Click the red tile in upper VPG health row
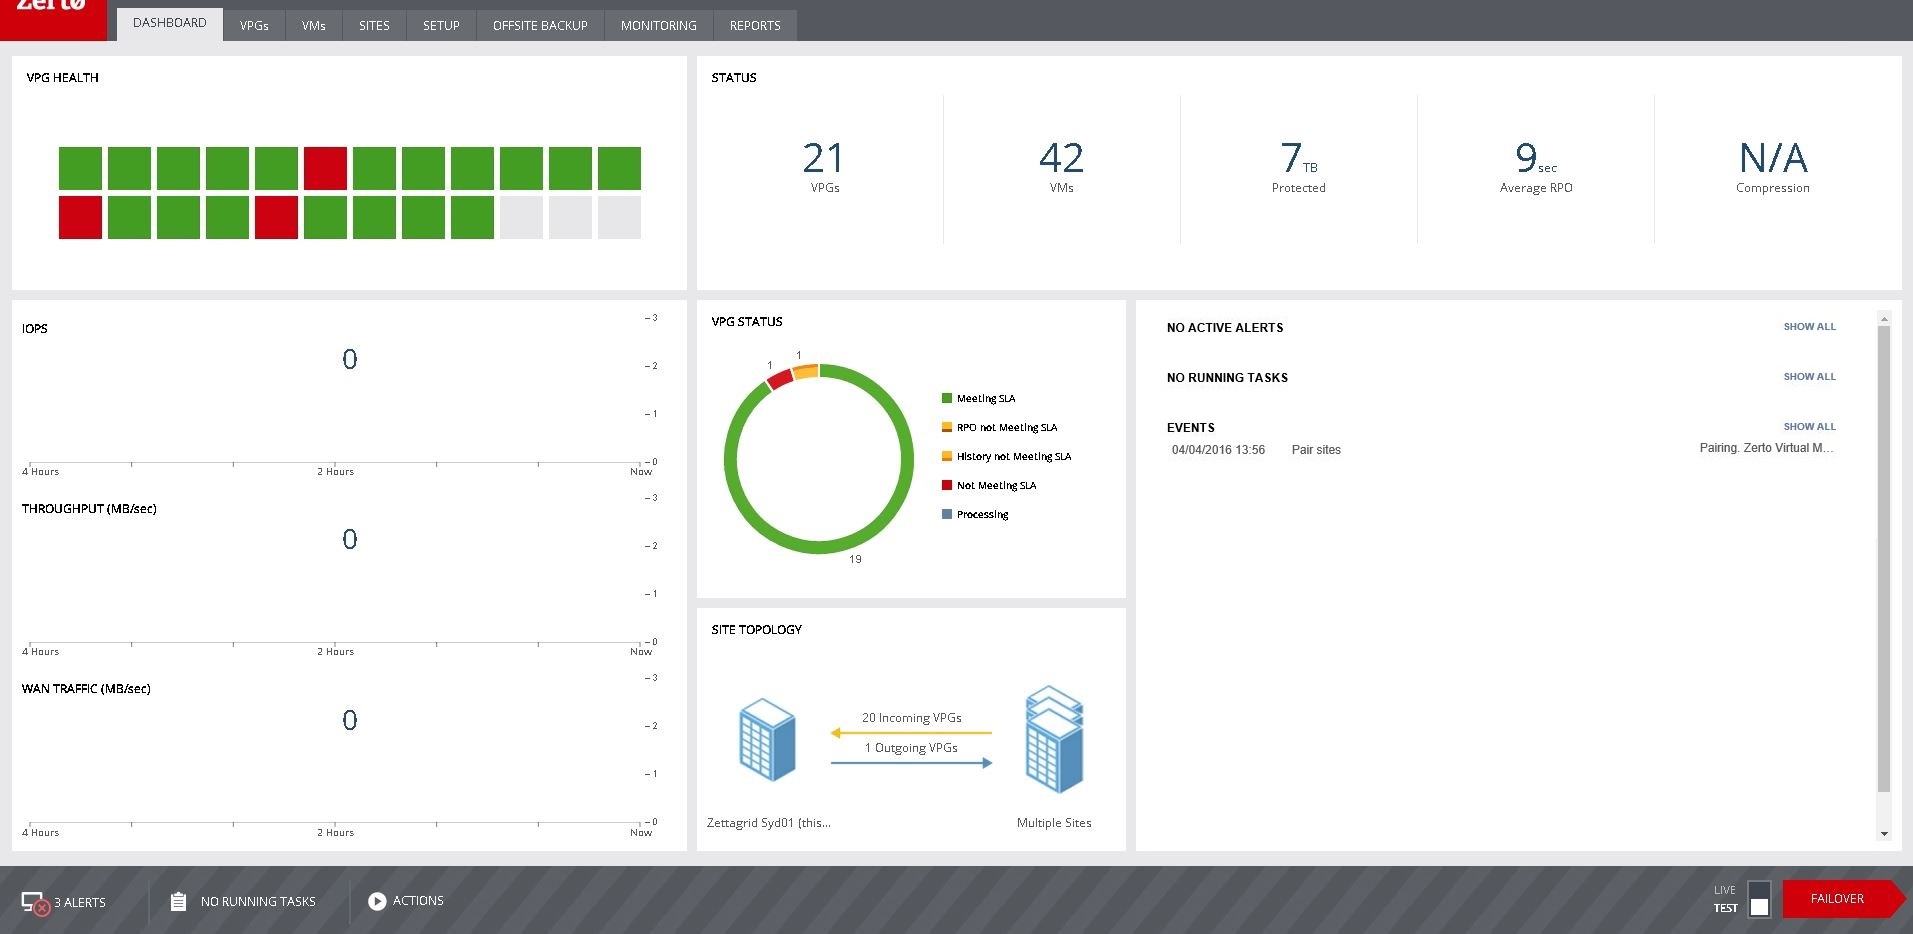 click(325, 168)
